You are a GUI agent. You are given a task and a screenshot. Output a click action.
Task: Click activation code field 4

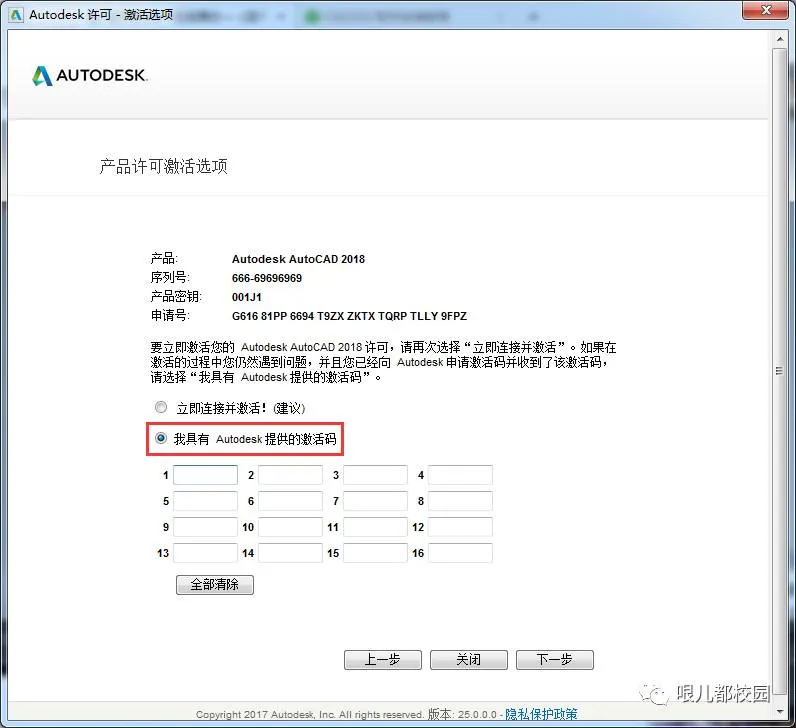coord(460,475)
